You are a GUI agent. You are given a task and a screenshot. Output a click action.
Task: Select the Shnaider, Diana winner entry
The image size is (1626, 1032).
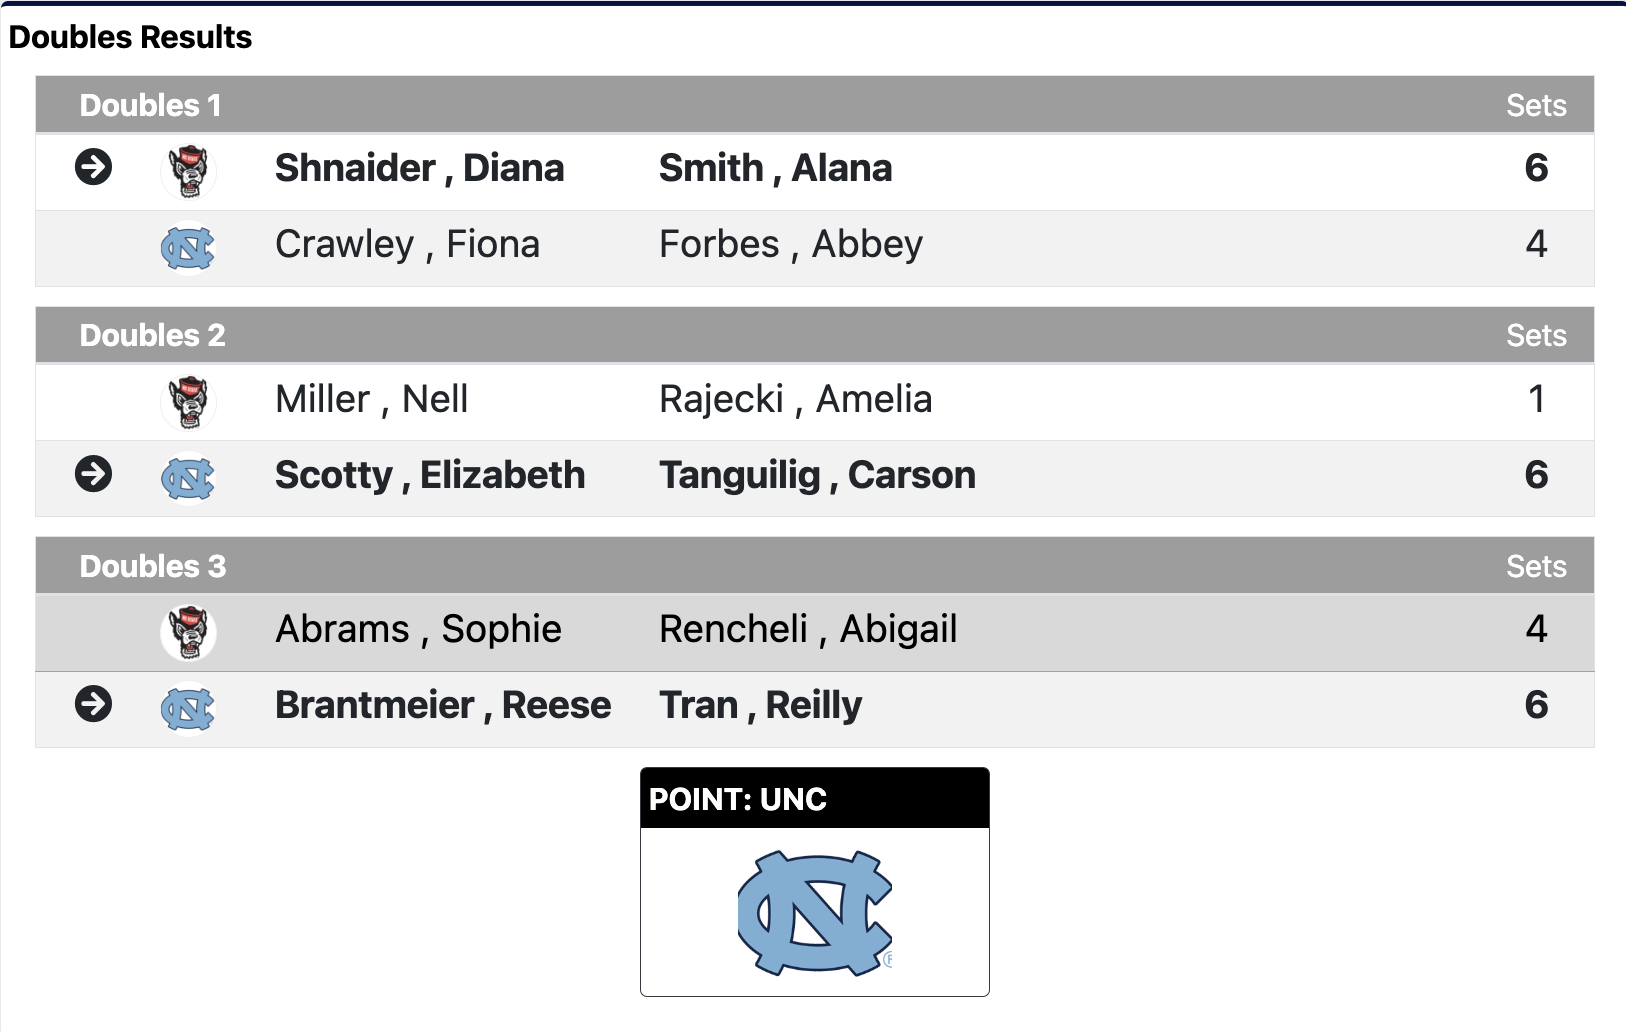pyautogui.click(x=420, y=170)
